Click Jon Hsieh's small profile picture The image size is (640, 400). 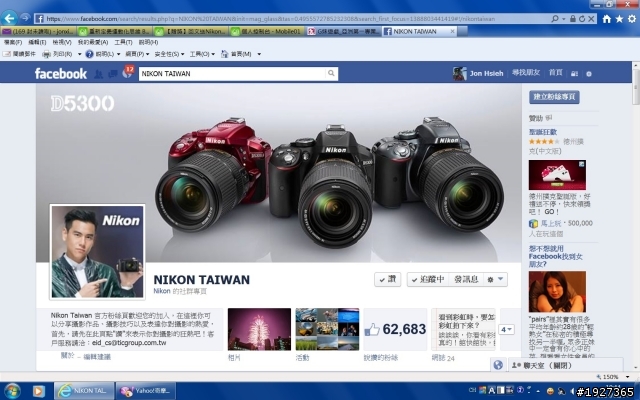coord(459,73)
